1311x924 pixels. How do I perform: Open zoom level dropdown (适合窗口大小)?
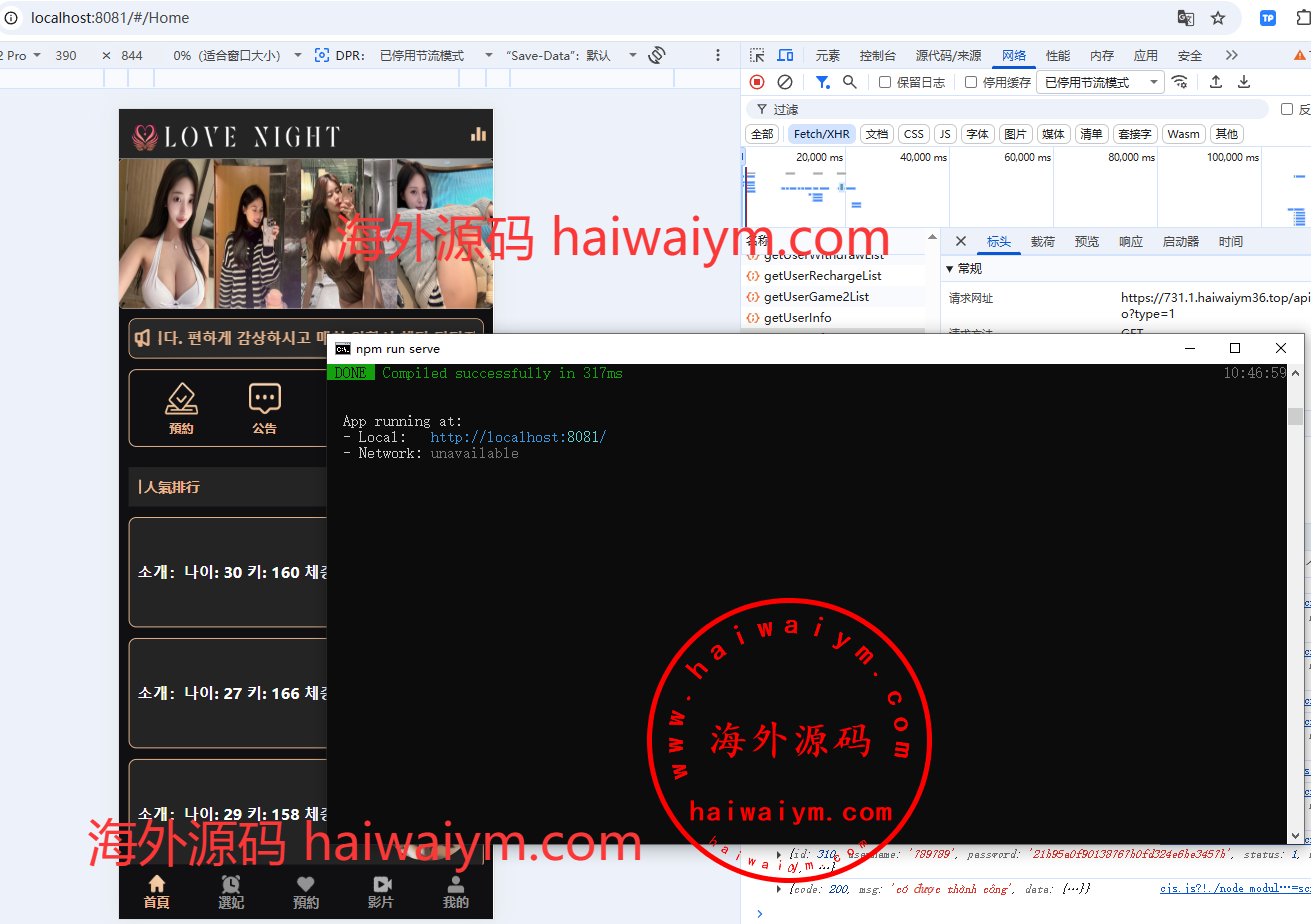(x=238, y=56)
